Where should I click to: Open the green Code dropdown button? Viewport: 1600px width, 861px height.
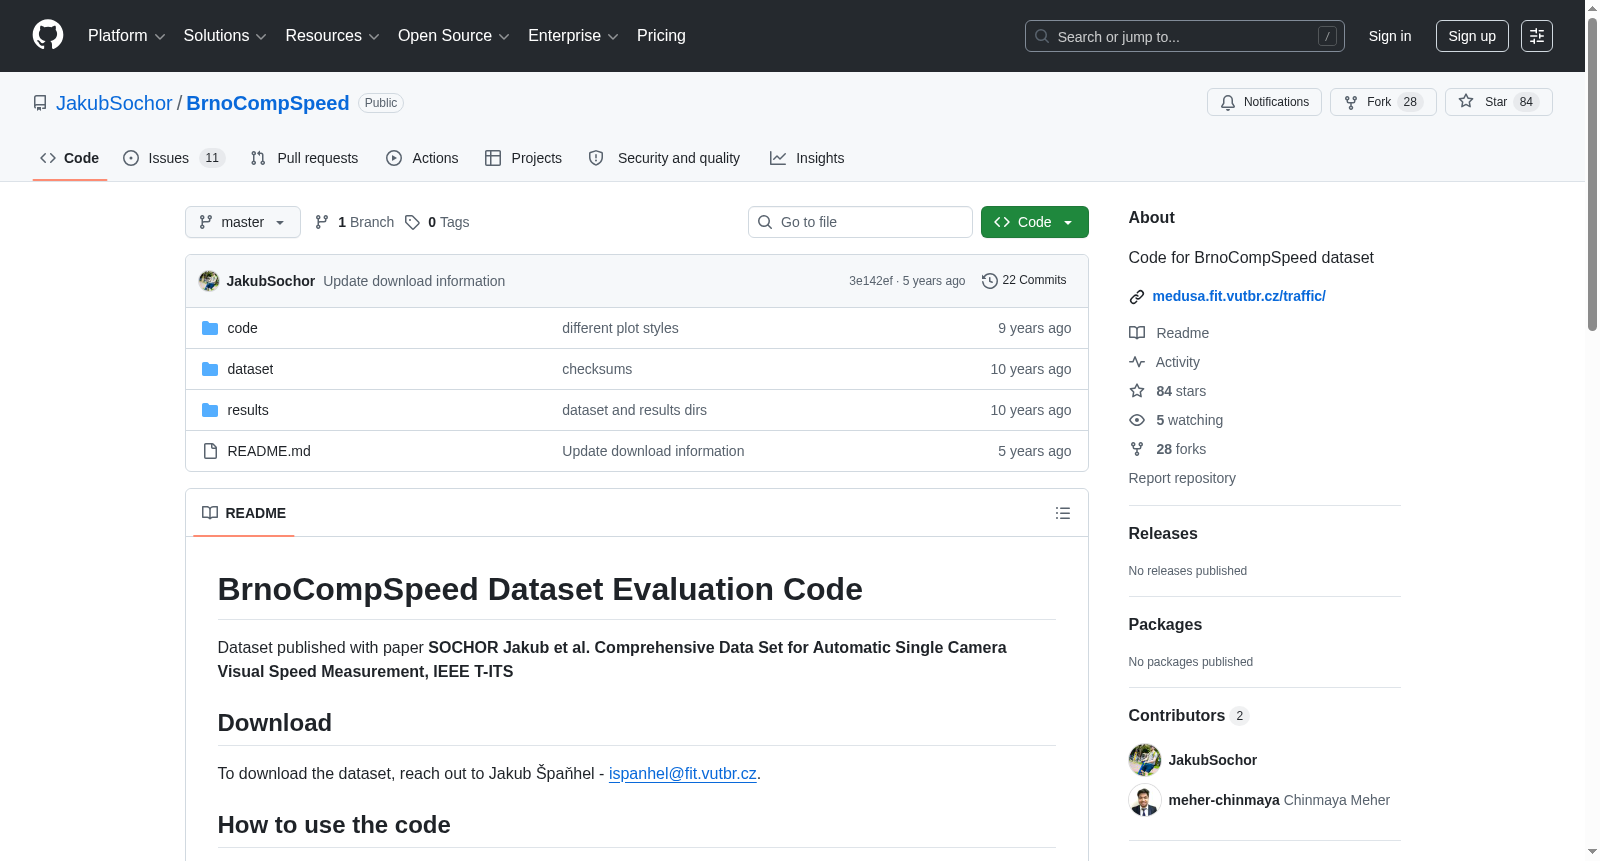tap(1035, 222)
